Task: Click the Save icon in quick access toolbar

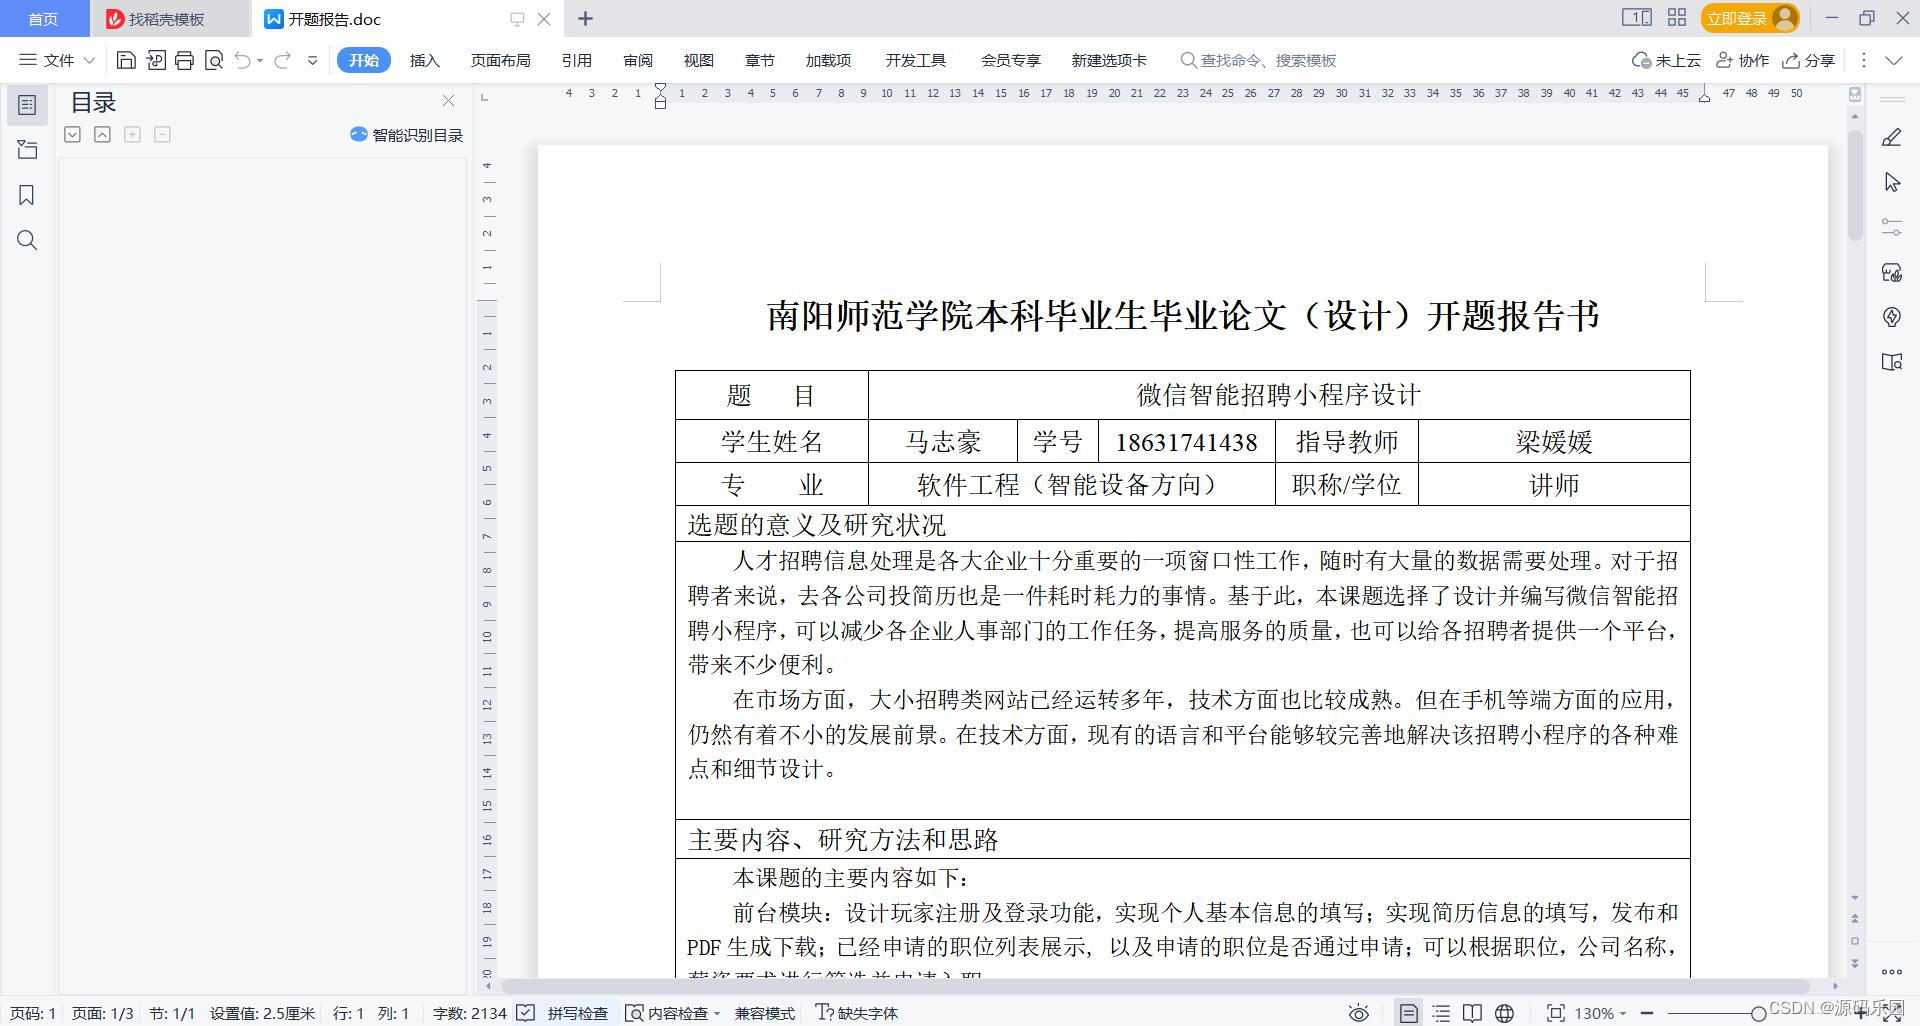Action: click(126, 60)
